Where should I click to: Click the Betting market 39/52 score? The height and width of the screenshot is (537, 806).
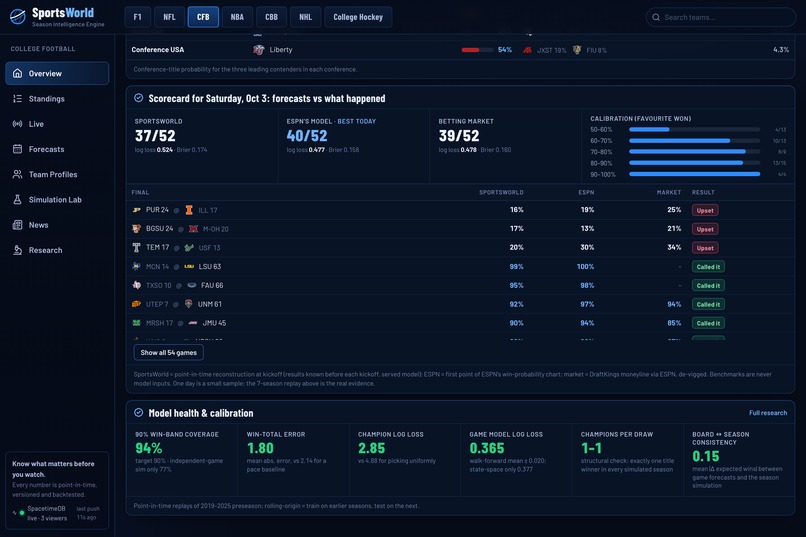[459, 136]
